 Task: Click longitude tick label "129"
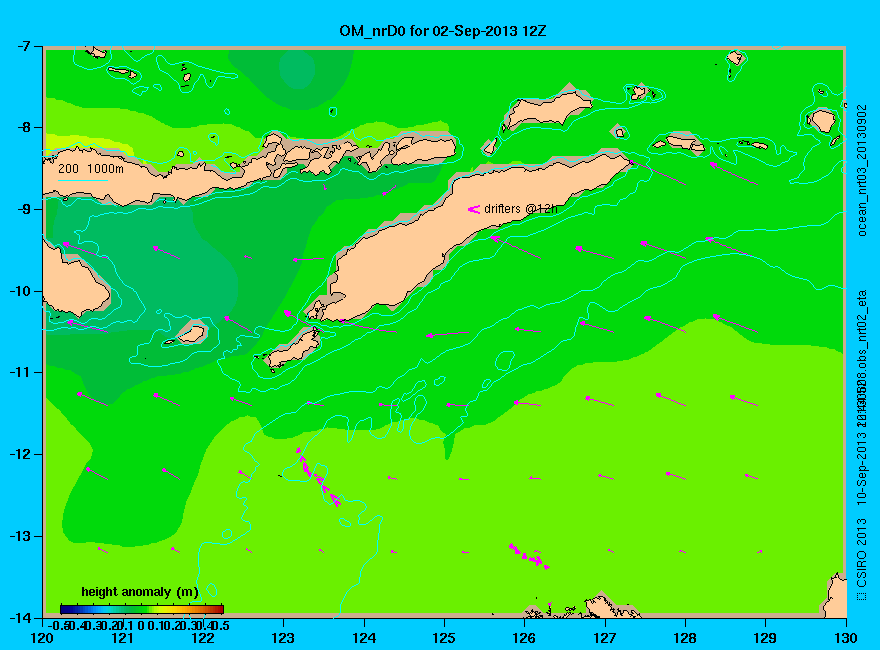[x=766, y=638]
